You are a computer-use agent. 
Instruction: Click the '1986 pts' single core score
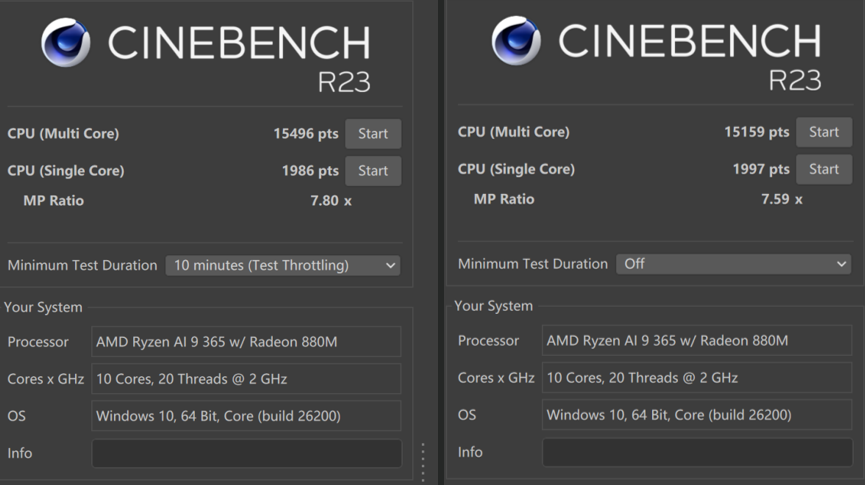coord(310,170)
